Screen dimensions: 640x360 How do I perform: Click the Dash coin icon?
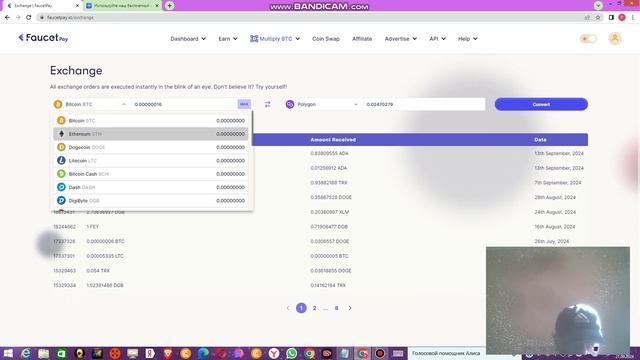tap(61, 187)
